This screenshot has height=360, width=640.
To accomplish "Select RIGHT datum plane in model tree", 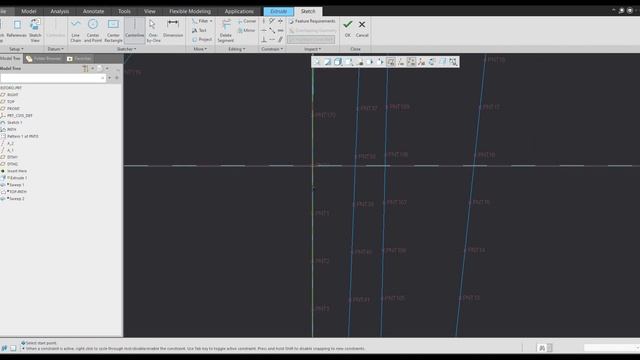I will tap(13, 95).
